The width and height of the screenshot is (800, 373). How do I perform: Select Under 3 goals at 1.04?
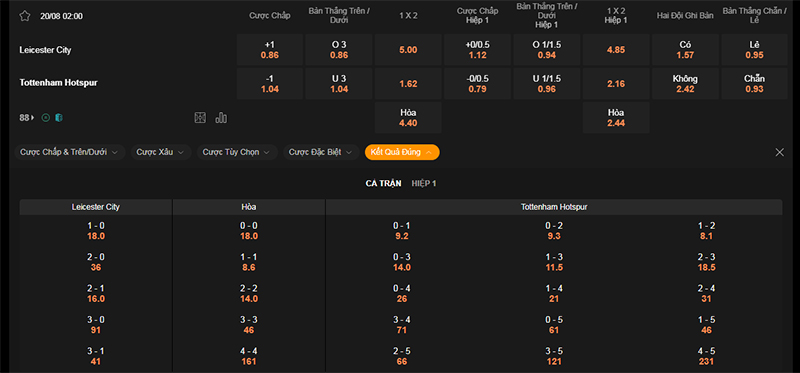click(x=339, y=84)
